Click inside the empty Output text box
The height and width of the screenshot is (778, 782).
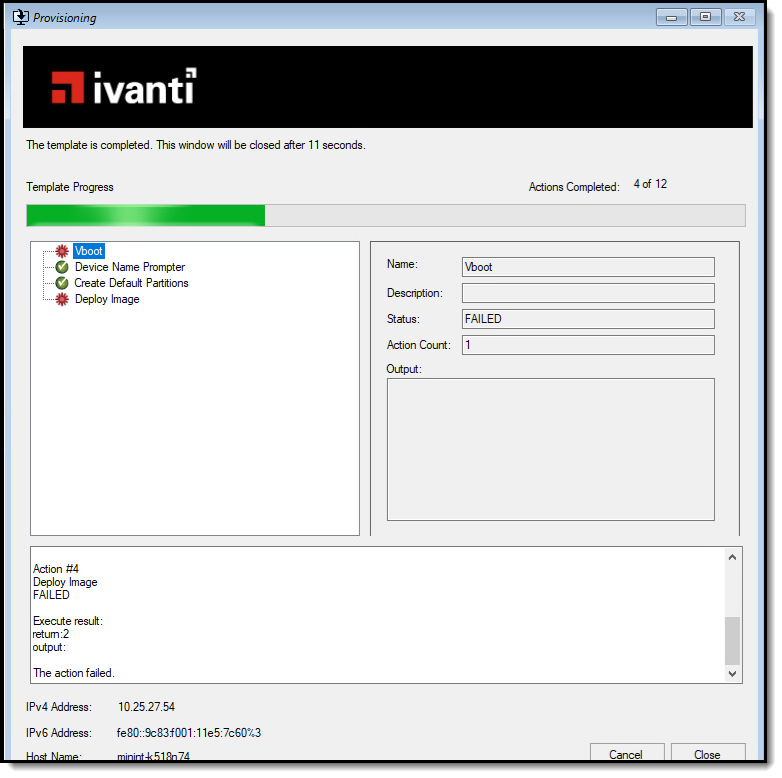pyautogui.click(x=550, y=449)
